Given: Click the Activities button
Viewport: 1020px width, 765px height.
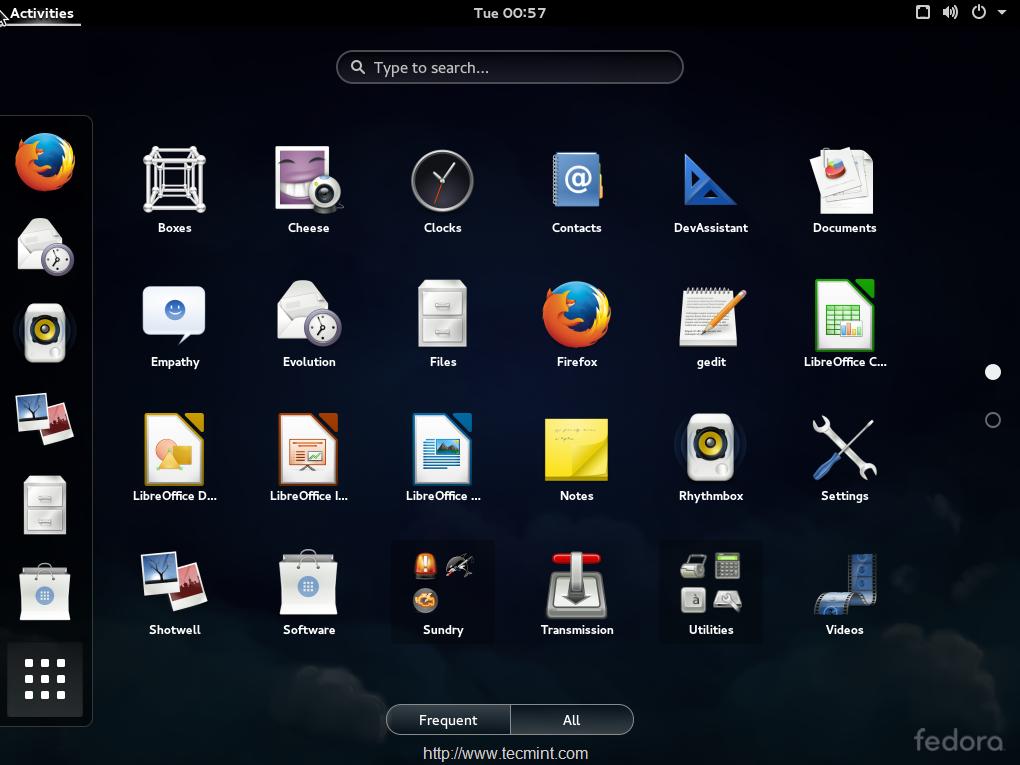Looking at the screenshot, I should (x=41, y=13).
